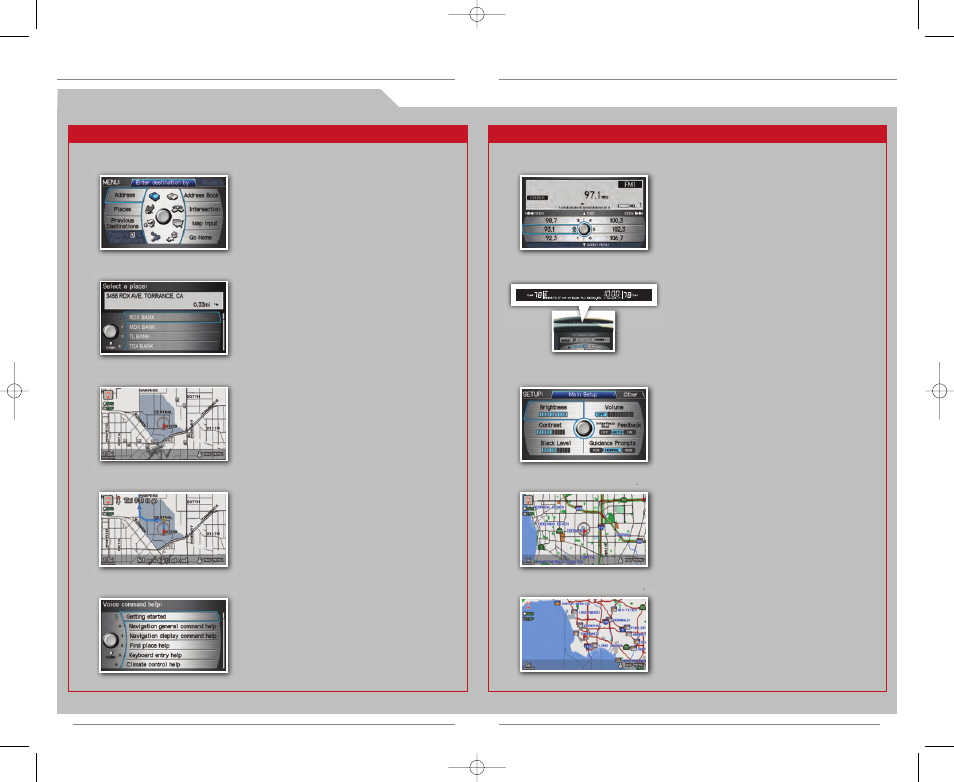Viewport: 954px width, 782px height.
Task: Switch to the Route tab
Action: 210,183
